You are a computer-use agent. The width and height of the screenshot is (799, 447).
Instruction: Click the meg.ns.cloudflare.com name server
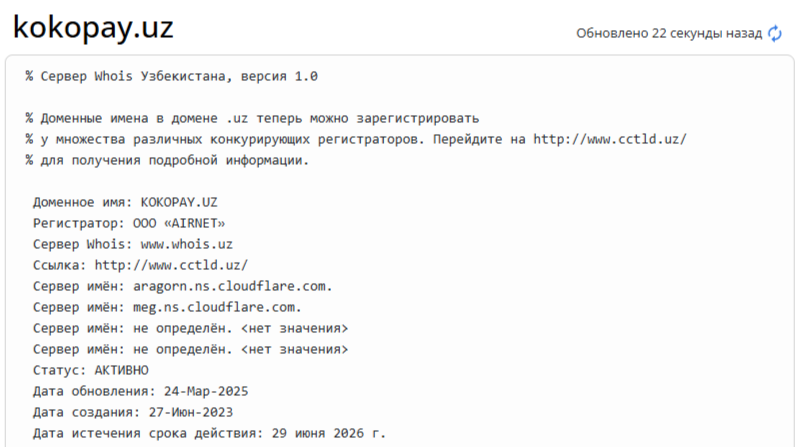(x=217, y=306)
